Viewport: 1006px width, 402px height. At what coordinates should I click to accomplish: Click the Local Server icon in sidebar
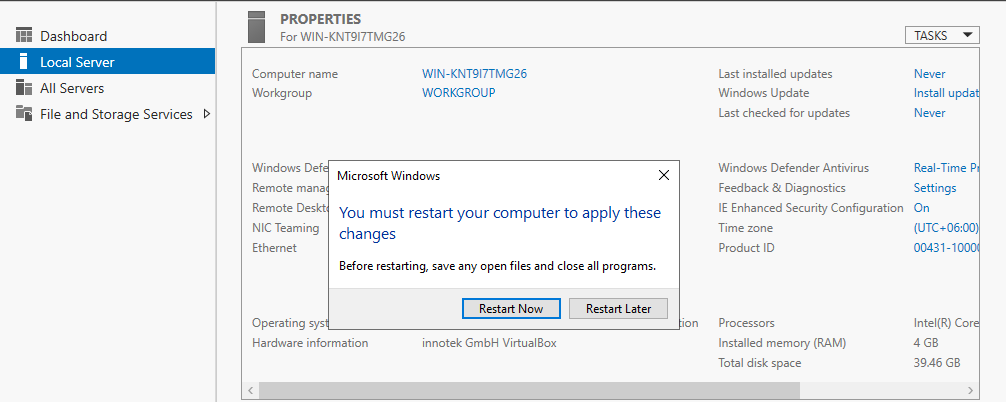(24, 62)
